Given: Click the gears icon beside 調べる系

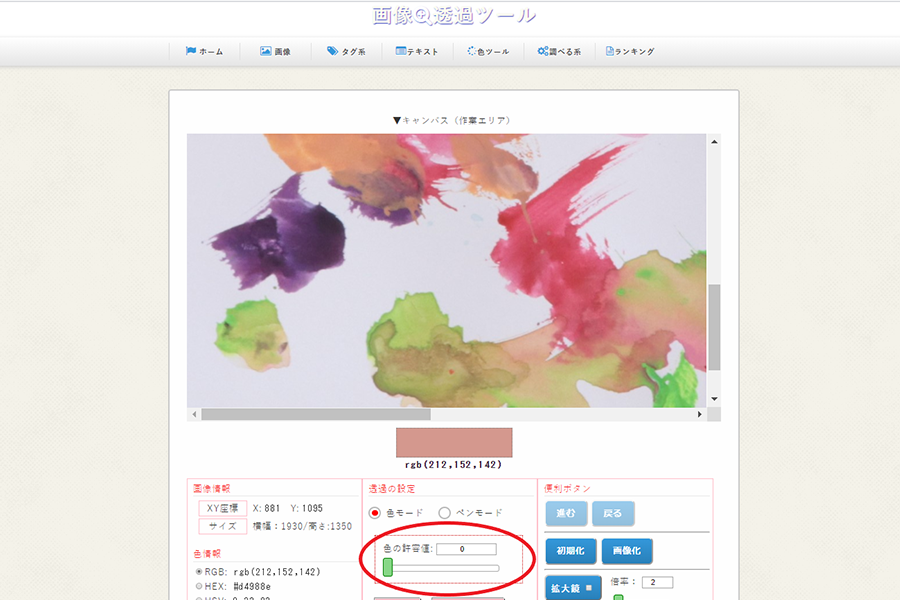Looking at the screenshot, I should [542, 51].
